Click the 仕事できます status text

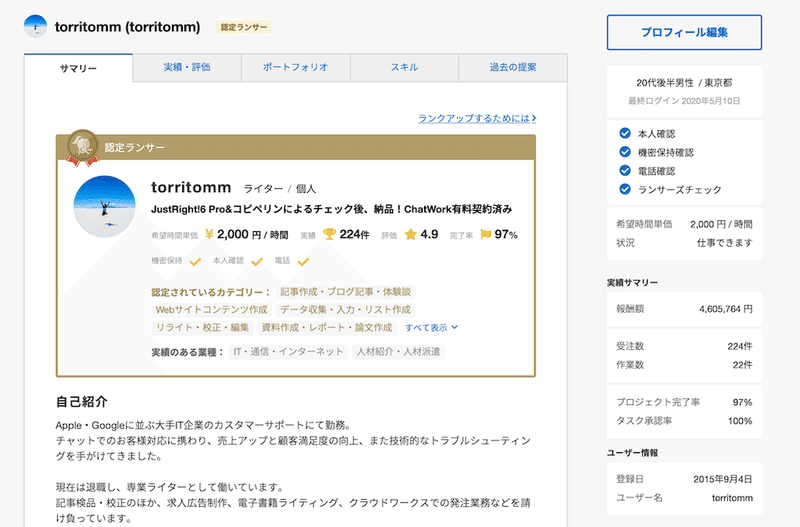(x=724, y=243)
